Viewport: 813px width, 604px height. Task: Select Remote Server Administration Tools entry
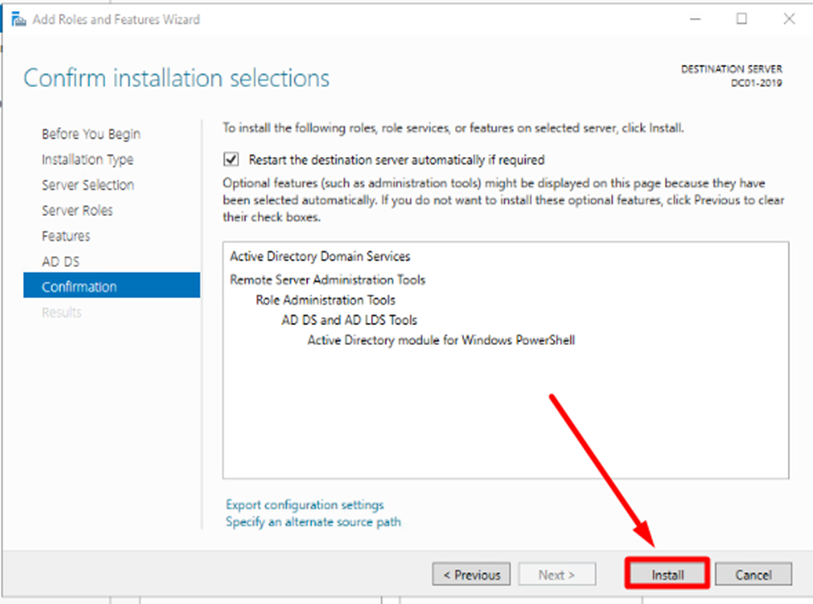tap(327, 280)
